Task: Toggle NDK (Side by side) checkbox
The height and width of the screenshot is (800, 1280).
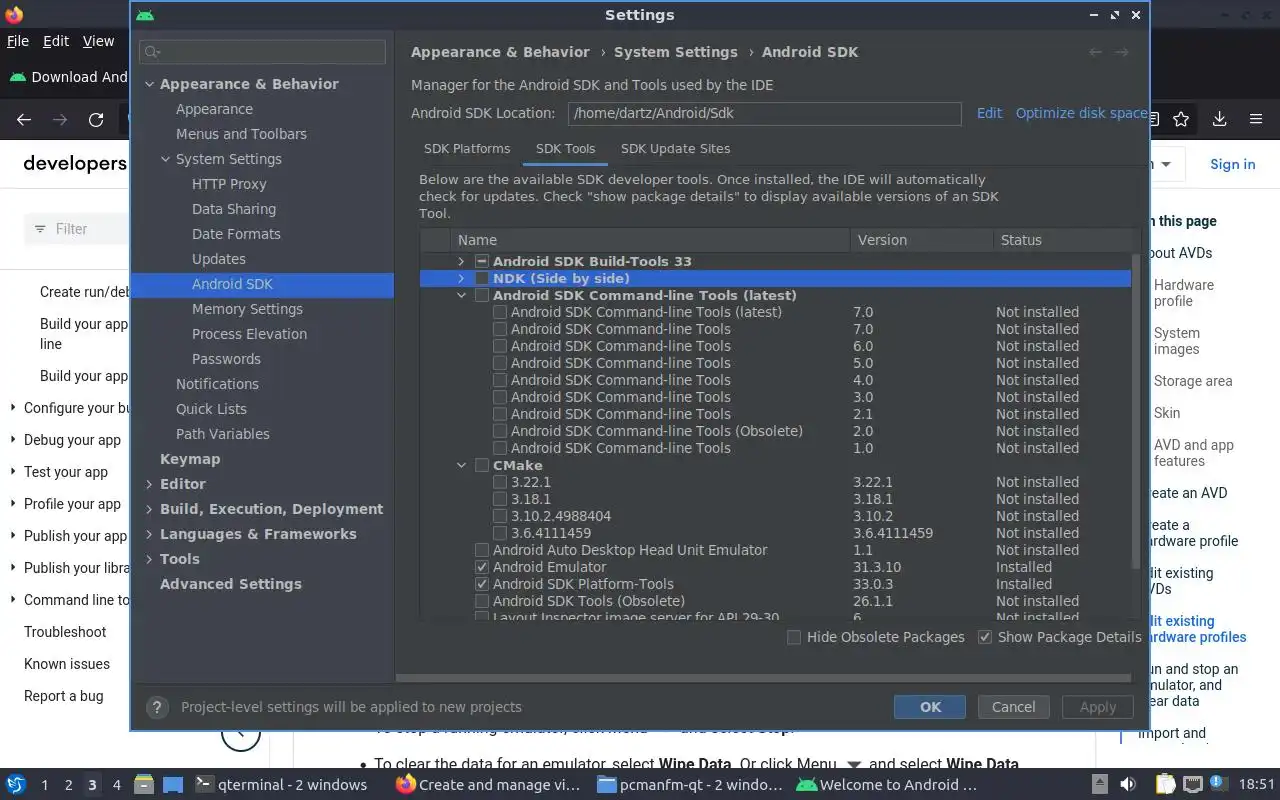Action: [482, 279]
